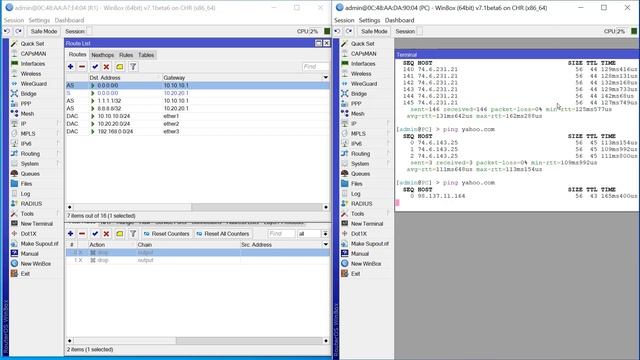The height and width of the screenshot is (360, 640).
Task: Toggle Safe Mode in R1 window
Action: click(x=44, y=31)
